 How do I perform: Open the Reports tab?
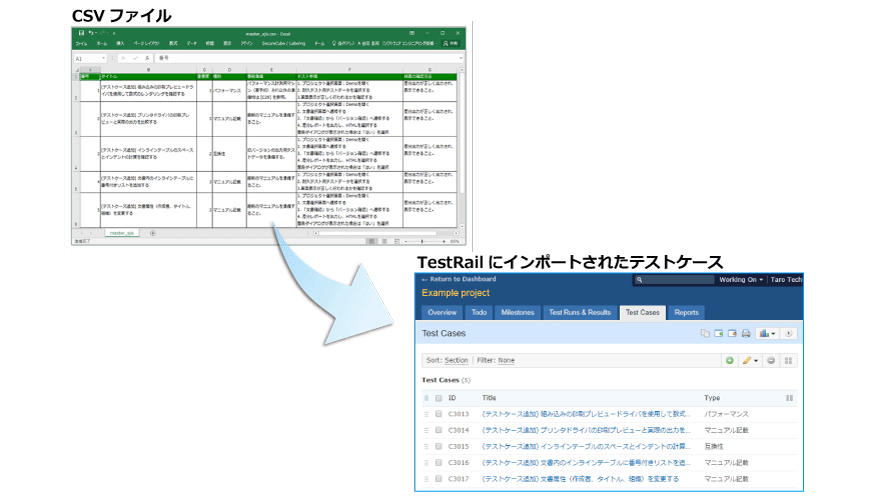point(686,312)
